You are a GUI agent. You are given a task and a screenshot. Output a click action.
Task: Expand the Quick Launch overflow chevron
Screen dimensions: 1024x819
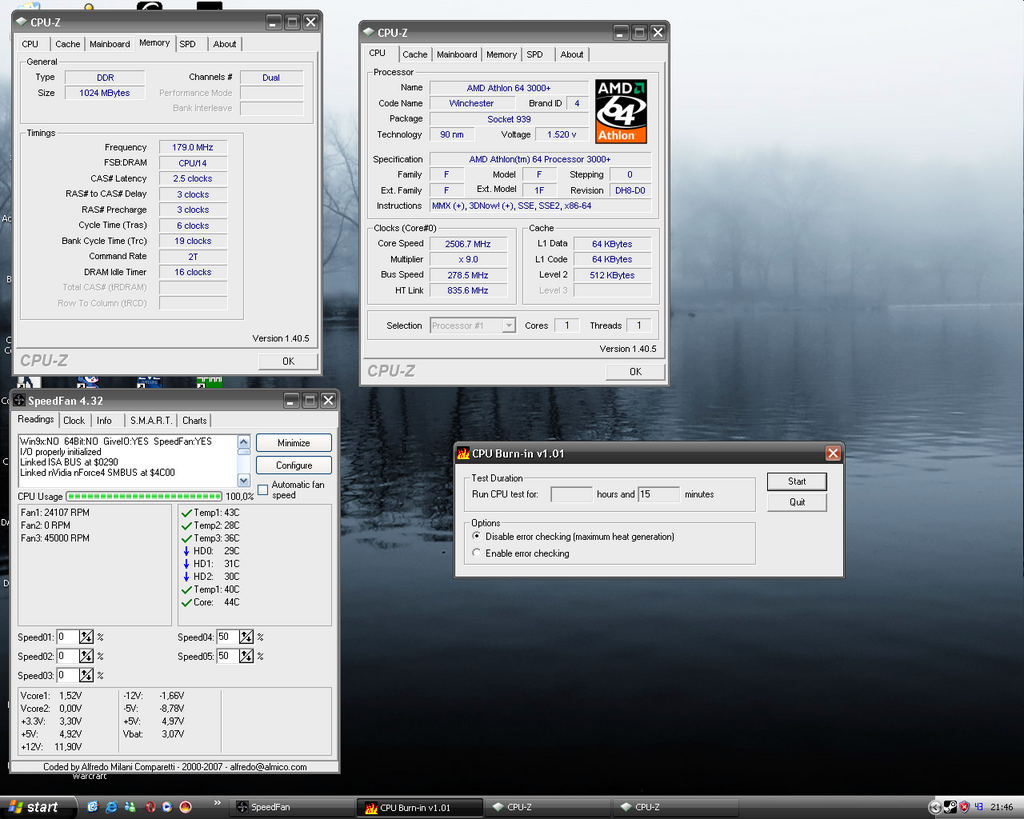point(217,803)
